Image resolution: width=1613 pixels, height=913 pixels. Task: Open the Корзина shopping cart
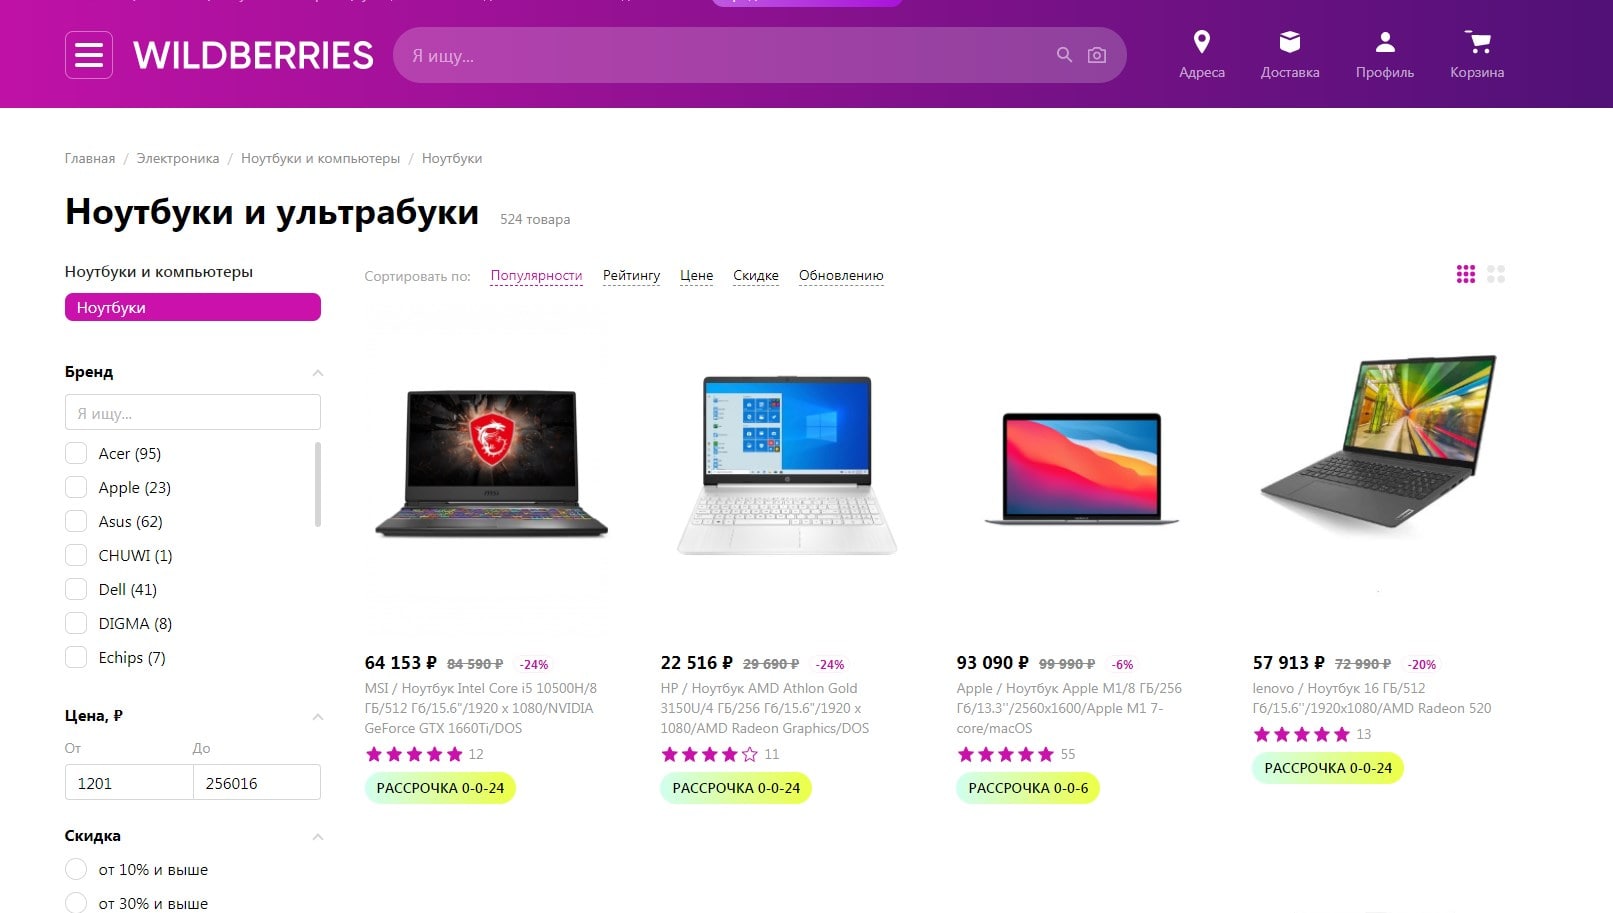coord(1477,42)
